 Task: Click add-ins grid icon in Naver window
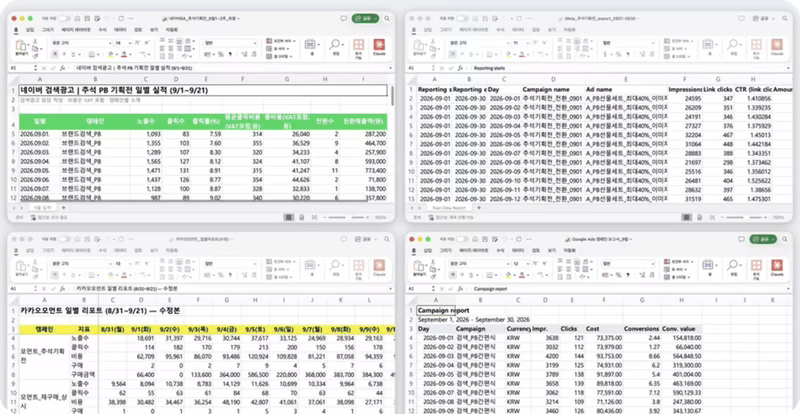359,46
